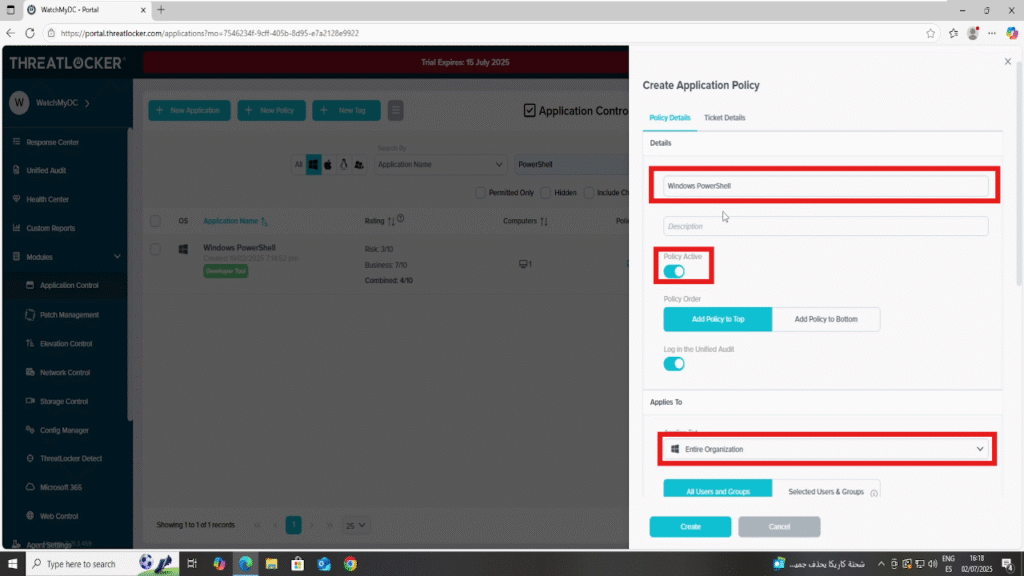The height and width of the screenshot is (576, 1024).
Task: Open the Network Control module
Action: pyautogui.click(x=65, y=372)
